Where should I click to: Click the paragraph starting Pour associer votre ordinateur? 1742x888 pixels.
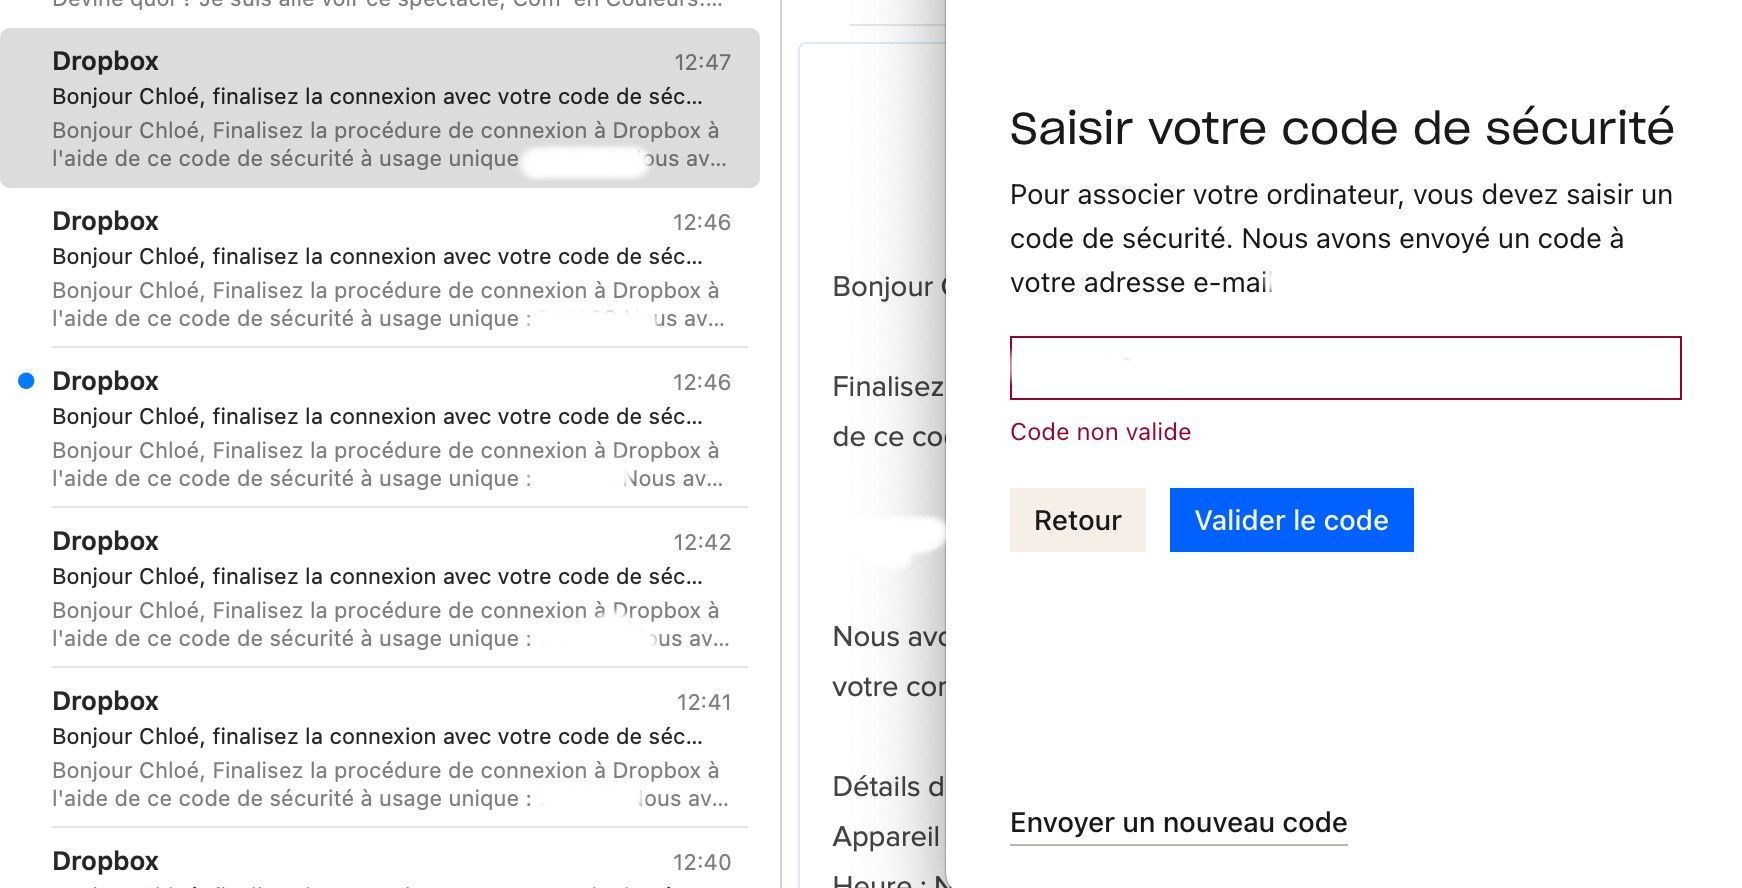[1341, 238]
